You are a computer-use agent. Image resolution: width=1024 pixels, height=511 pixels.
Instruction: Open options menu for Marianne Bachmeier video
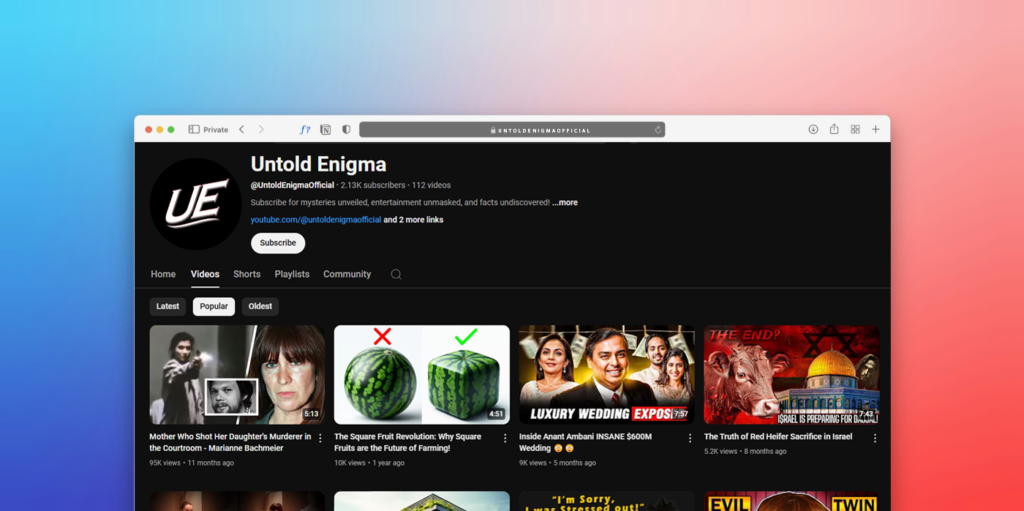point(320,438)
